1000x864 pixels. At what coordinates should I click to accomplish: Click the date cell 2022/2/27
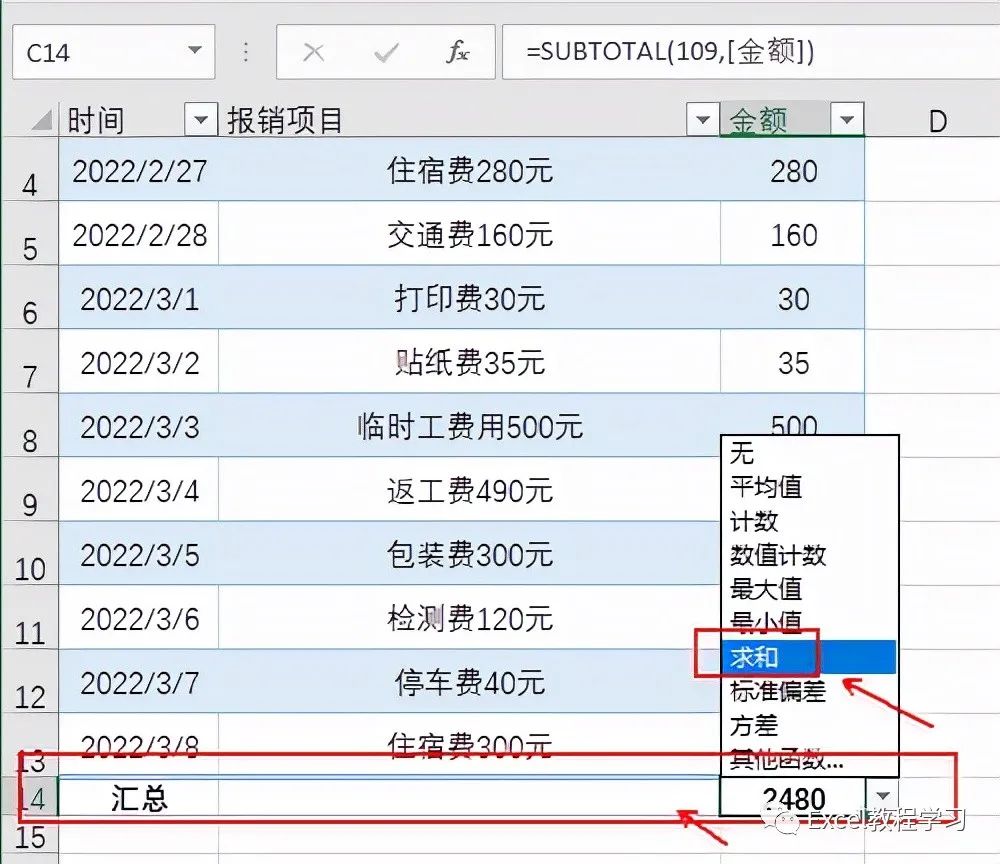(139, 170)
